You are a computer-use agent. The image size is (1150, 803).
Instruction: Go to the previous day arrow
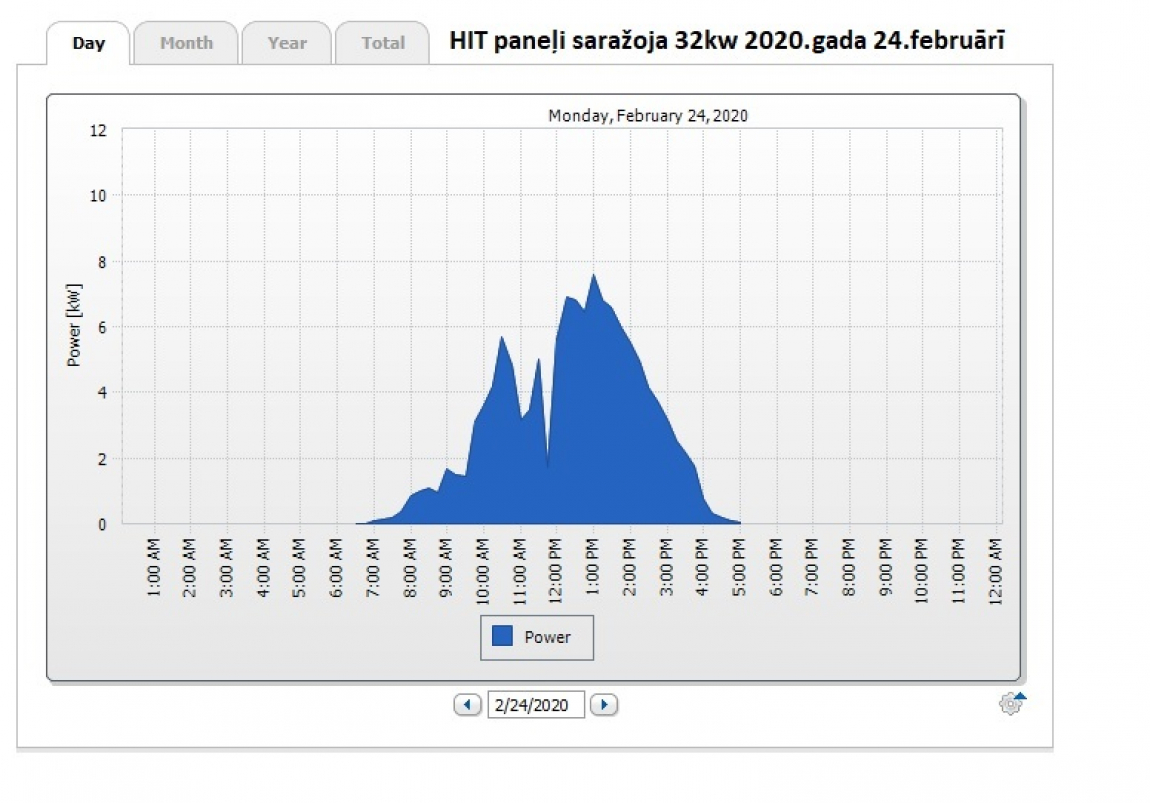pyautogui.click(x=467, y=705)
